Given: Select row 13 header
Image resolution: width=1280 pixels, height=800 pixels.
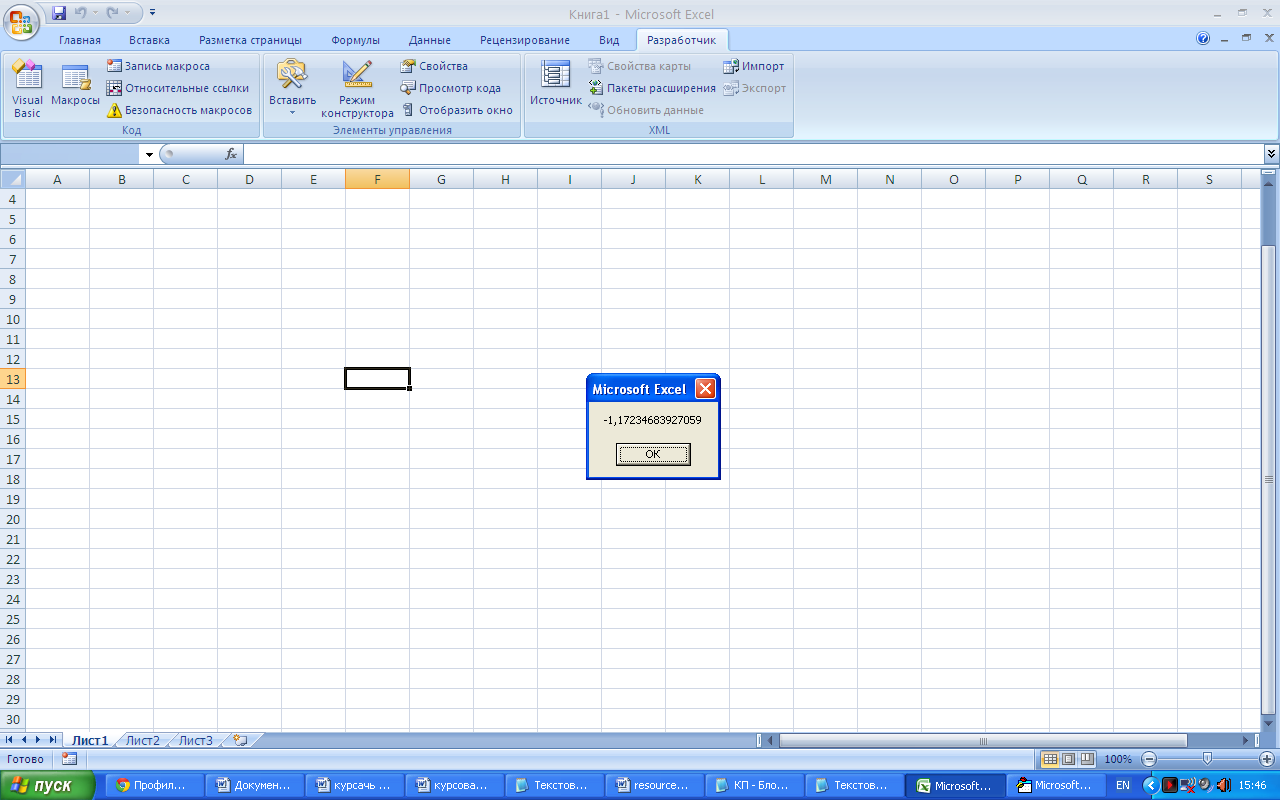Looking at the screenshot, I should pos(13,379).
